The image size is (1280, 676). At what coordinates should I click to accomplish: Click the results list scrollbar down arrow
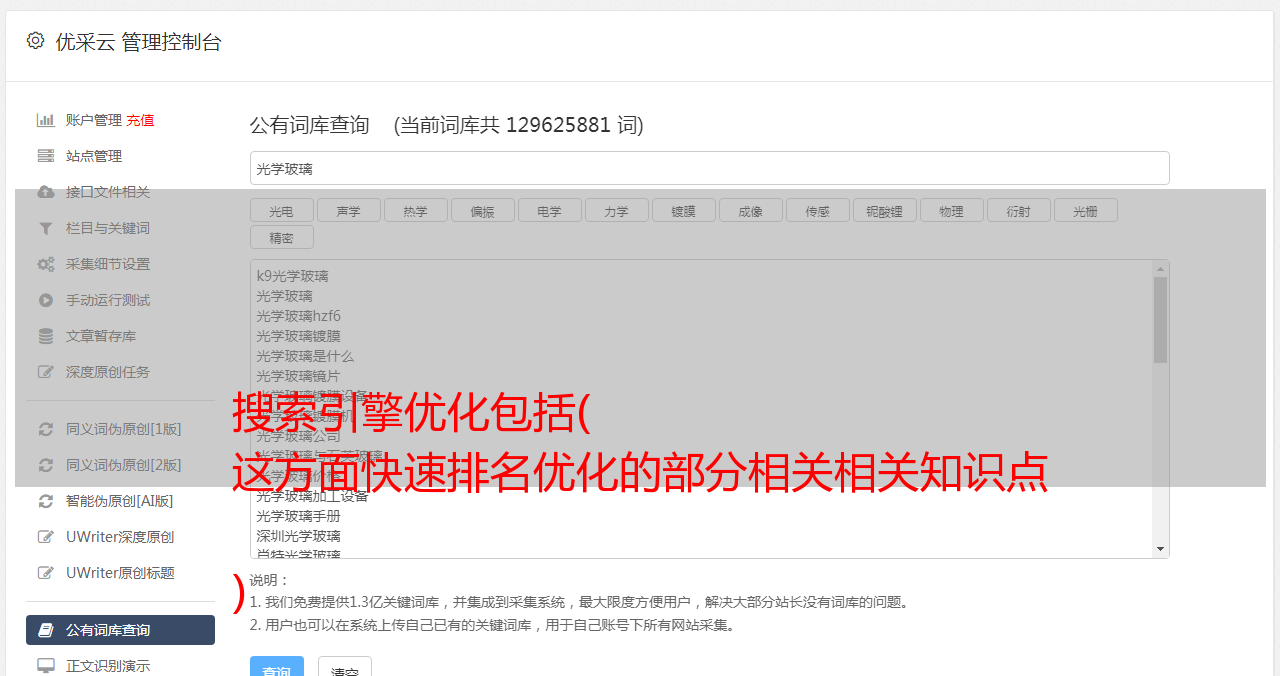1160,549
